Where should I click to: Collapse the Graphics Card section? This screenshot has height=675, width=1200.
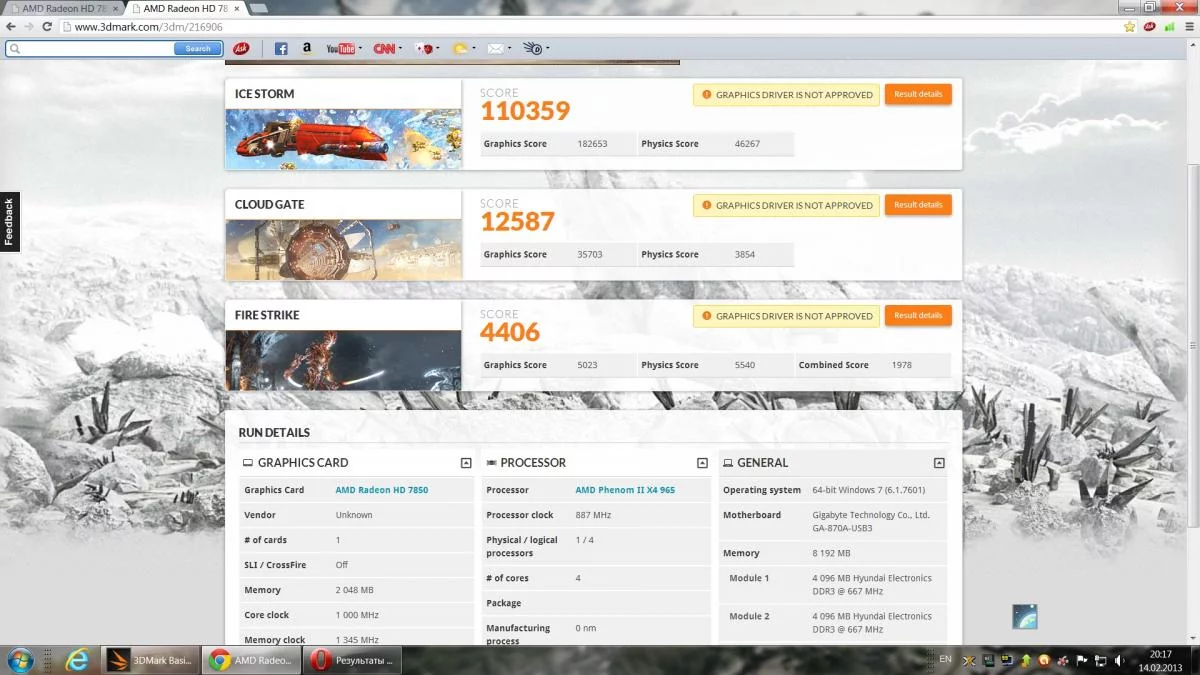click(x=466, y=463)
